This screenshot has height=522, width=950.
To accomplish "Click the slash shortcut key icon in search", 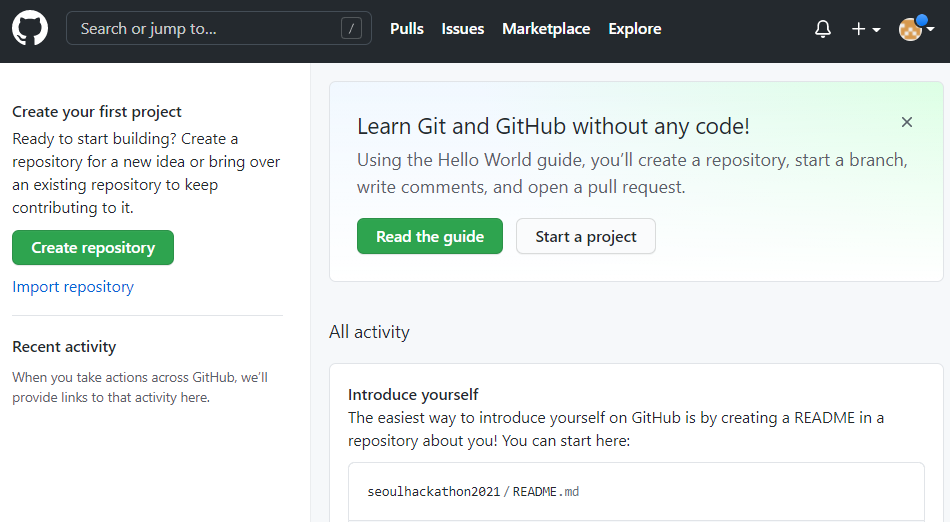I will point(351,28).
